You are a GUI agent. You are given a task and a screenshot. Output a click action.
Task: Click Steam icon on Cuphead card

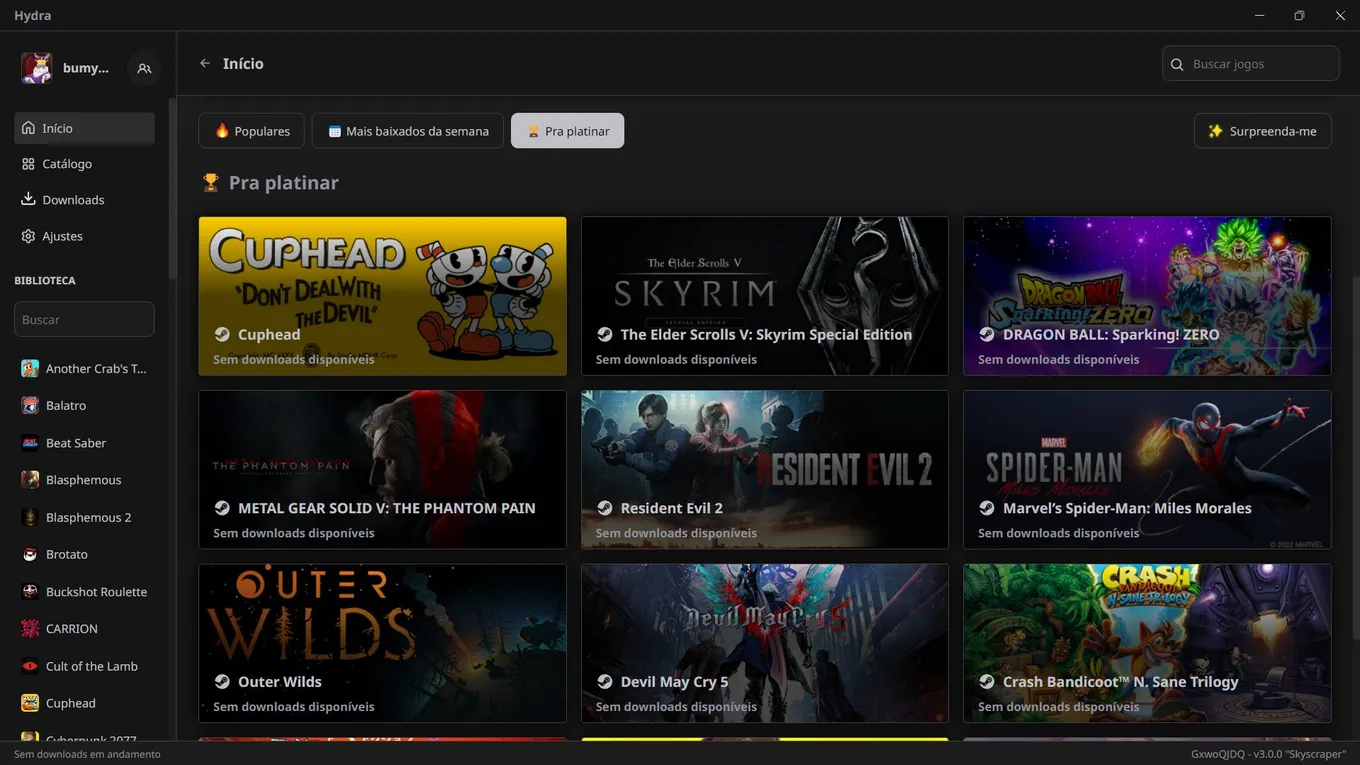point(222,334)
